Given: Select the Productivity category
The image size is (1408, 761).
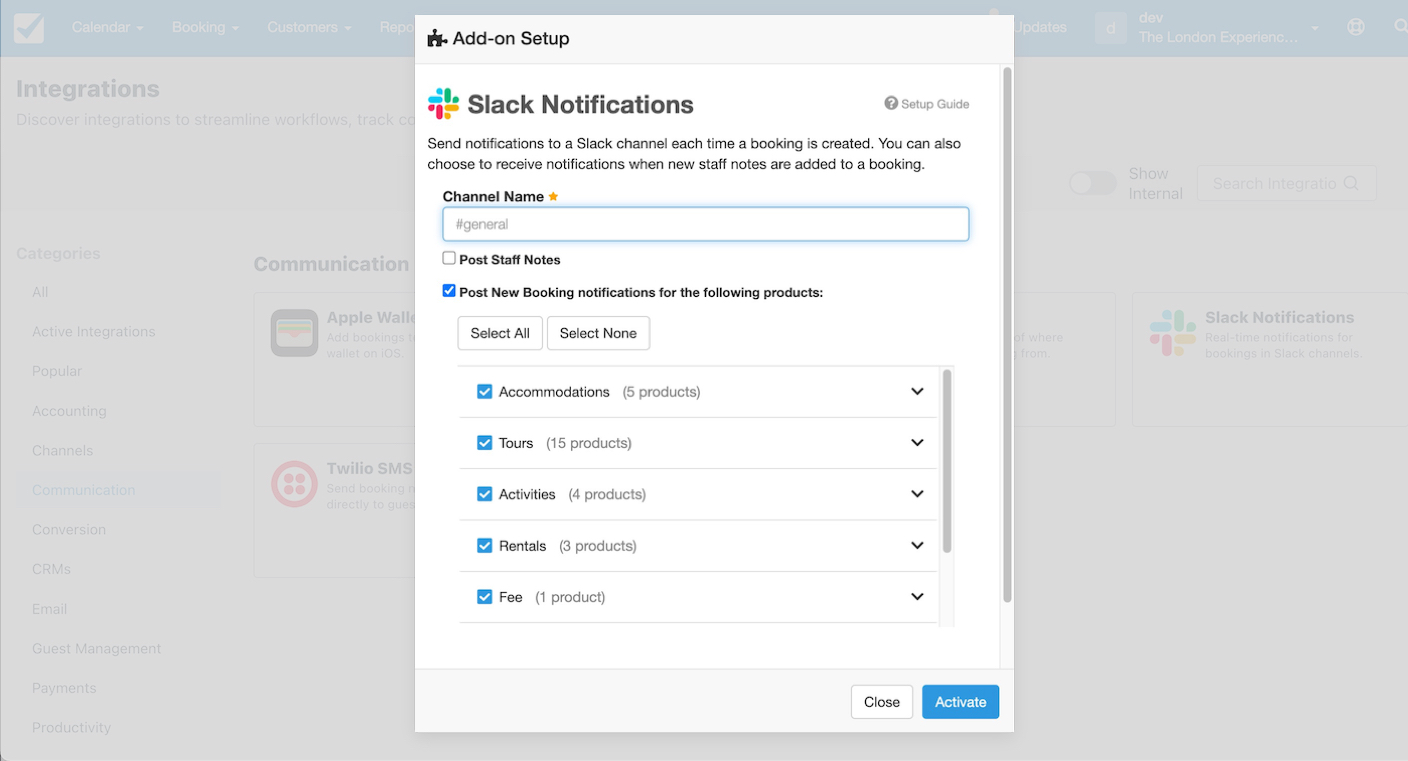Looking at the screenshot, I should tap(71, 728).
